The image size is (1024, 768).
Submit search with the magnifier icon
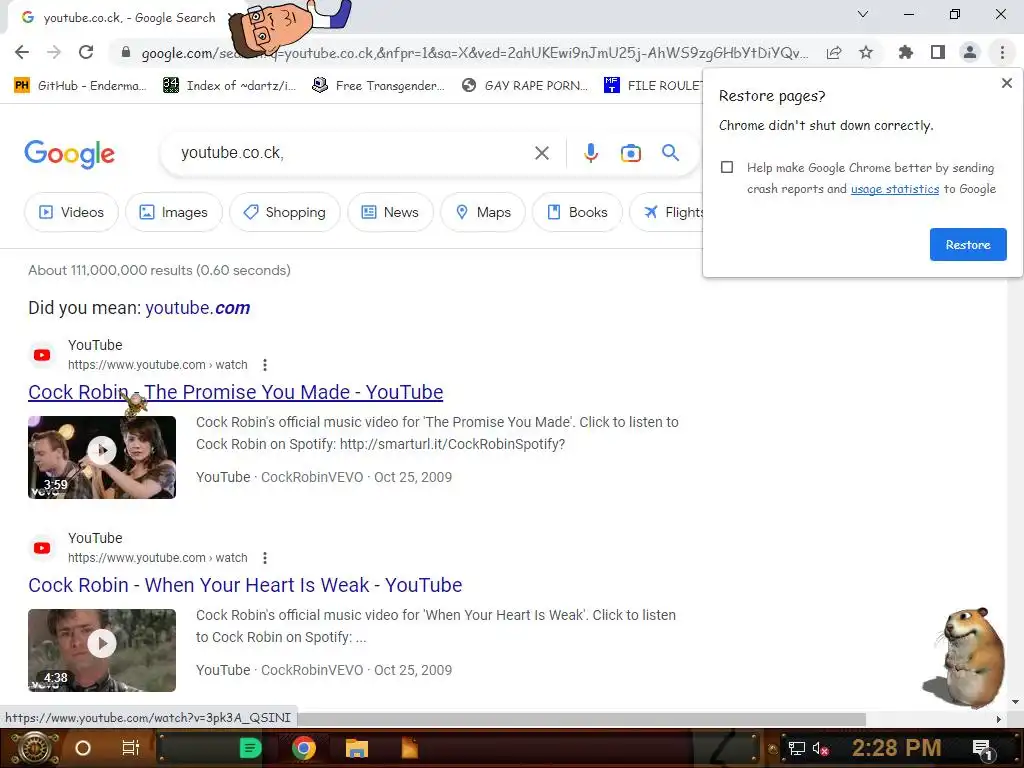pyautogui.click(x=671, y=153)
